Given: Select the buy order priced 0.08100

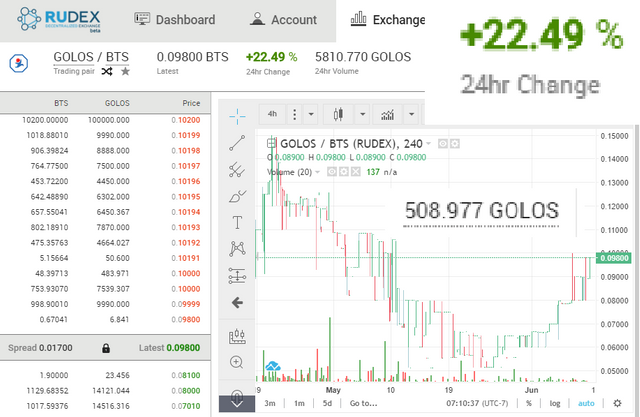Looking at the screenshot, I should [x=105, y=375].
